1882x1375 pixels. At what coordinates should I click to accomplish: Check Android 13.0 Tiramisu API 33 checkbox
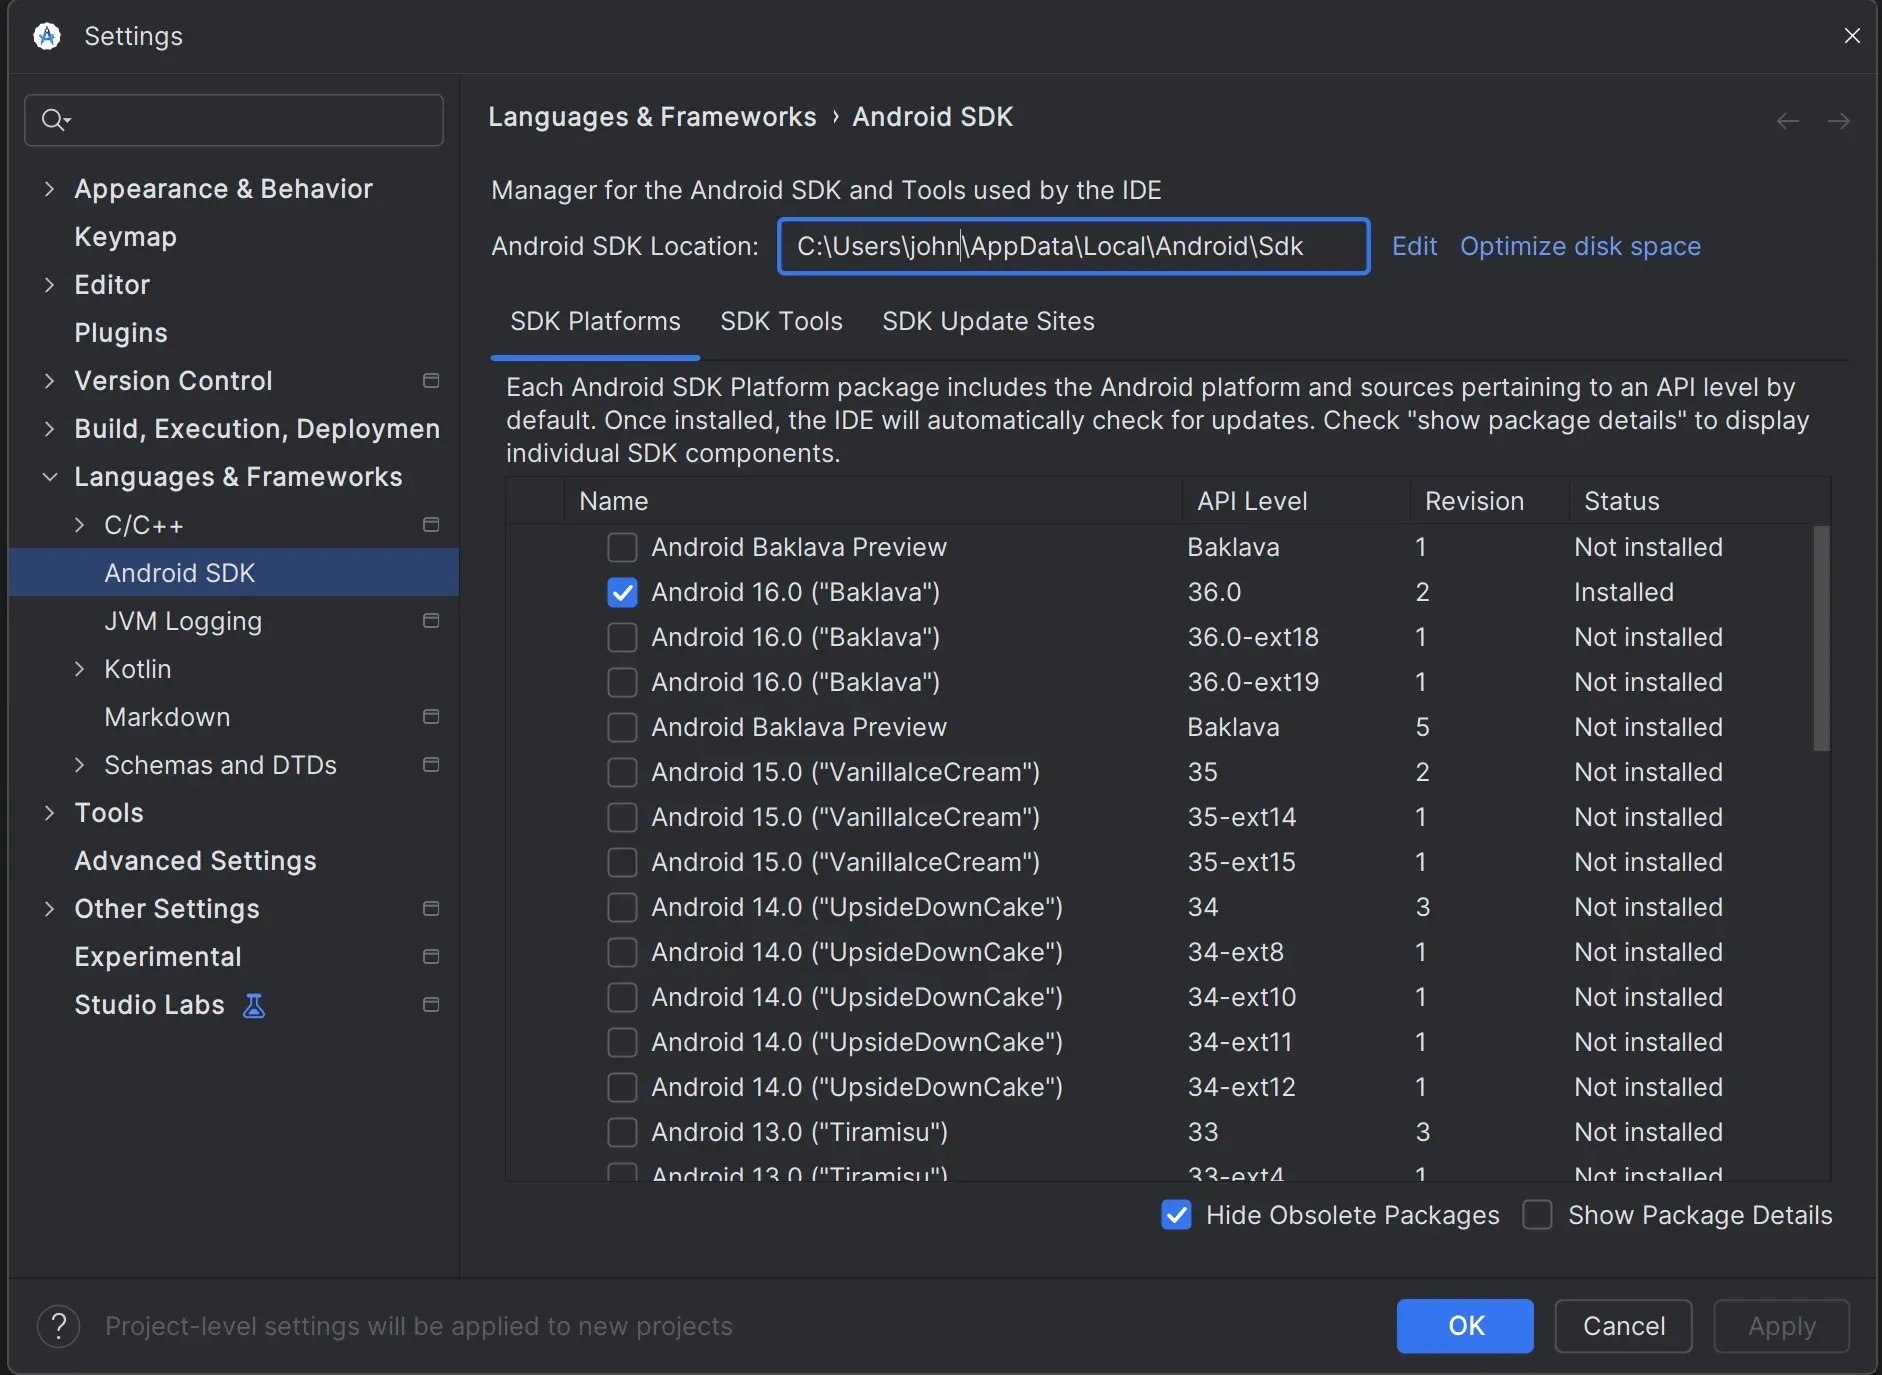pyautogui.click(x=622, y=1133)
